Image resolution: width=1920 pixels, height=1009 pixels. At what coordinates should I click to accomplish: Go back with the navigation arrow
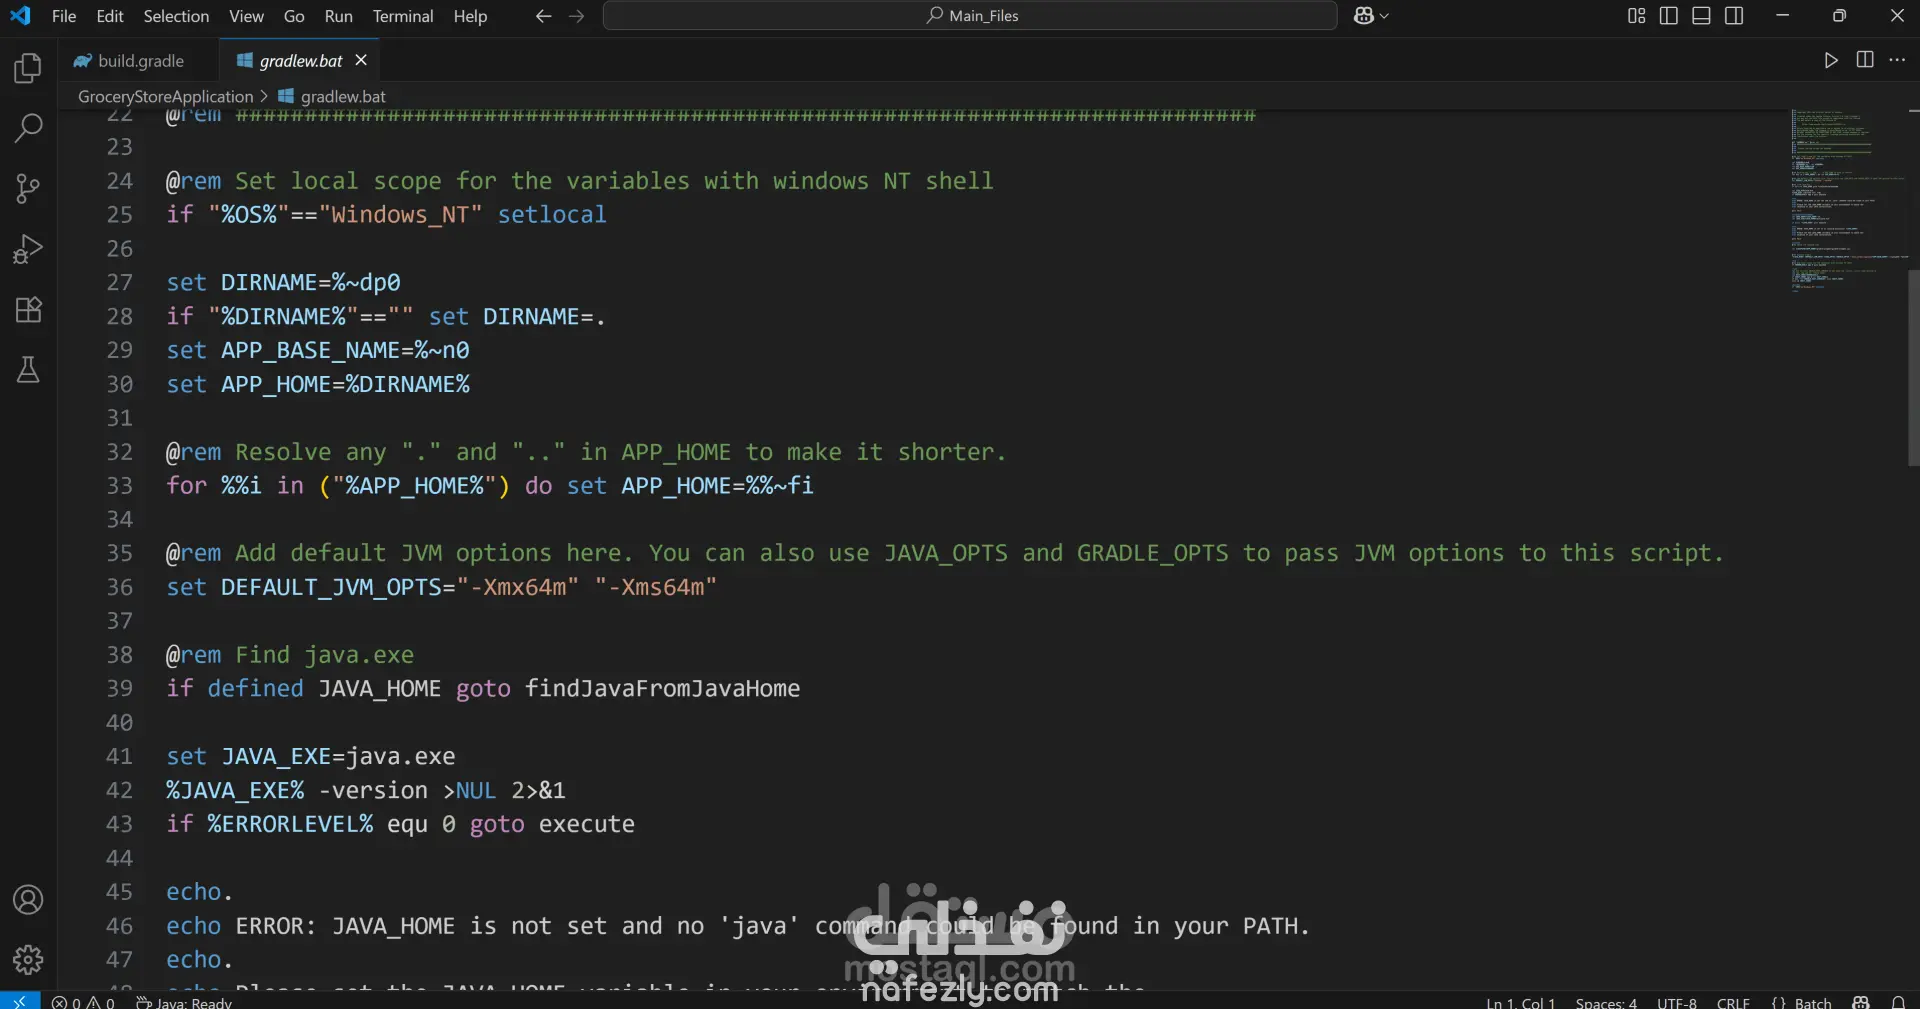pyautogui.click(x=543, y=16)
